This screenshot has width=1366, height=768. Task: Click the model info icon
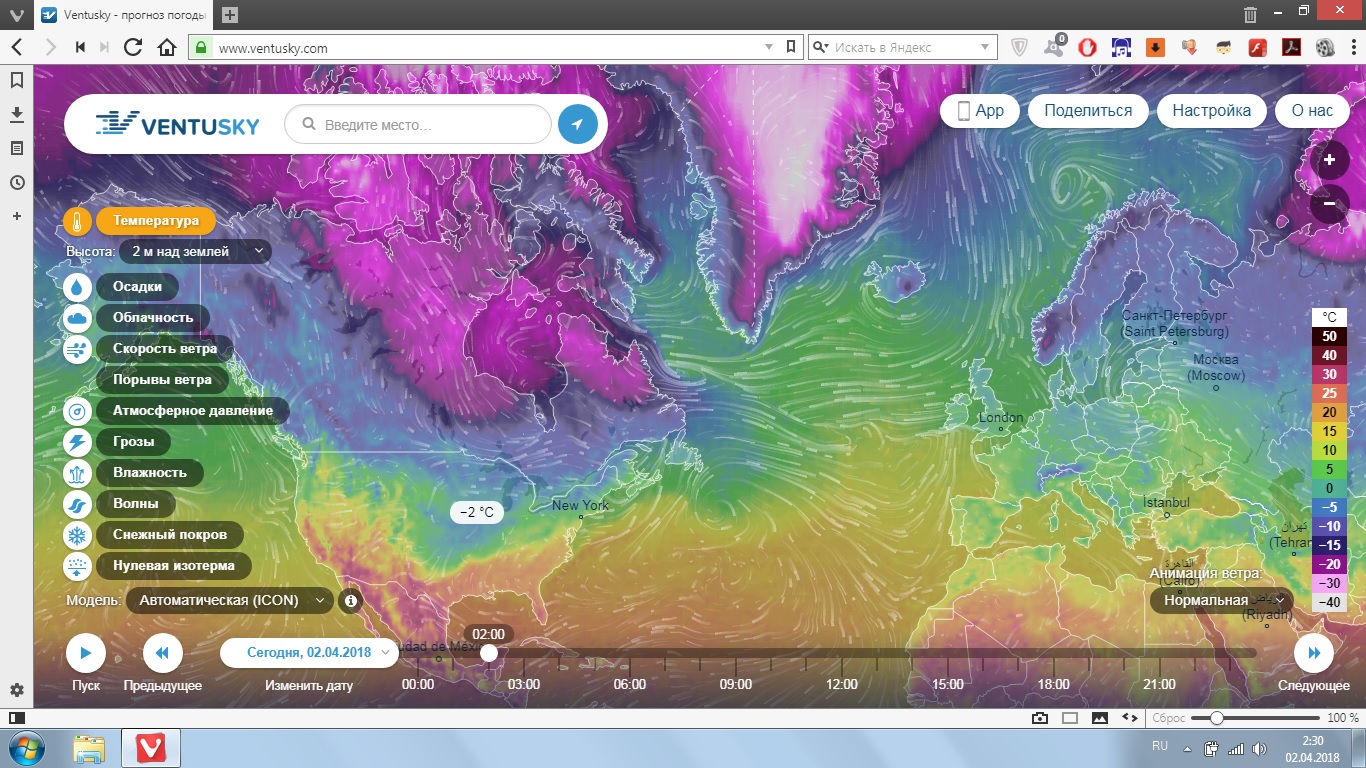click(350, 601)
